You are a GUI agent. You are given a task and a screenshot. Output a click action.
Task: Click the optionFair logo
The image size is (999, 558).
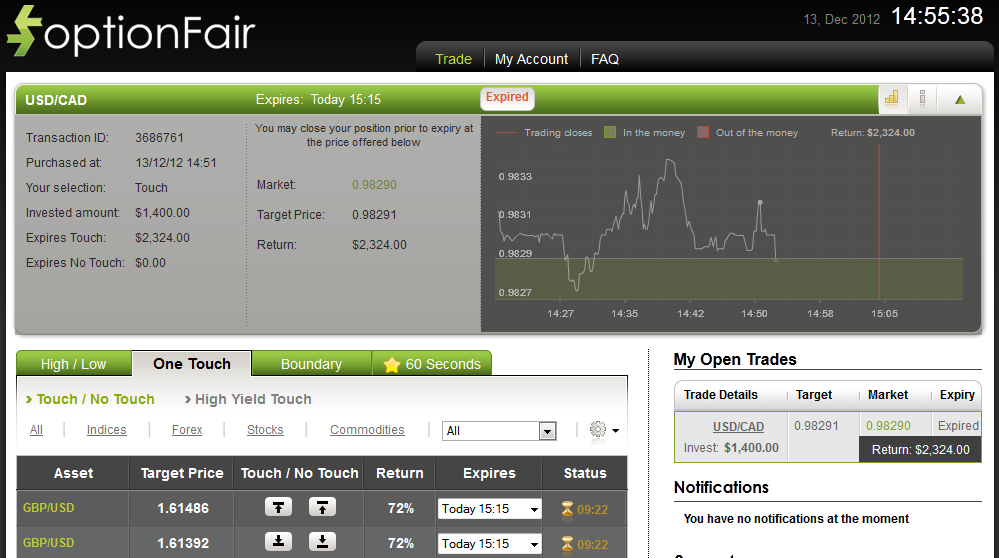(131, 32)
